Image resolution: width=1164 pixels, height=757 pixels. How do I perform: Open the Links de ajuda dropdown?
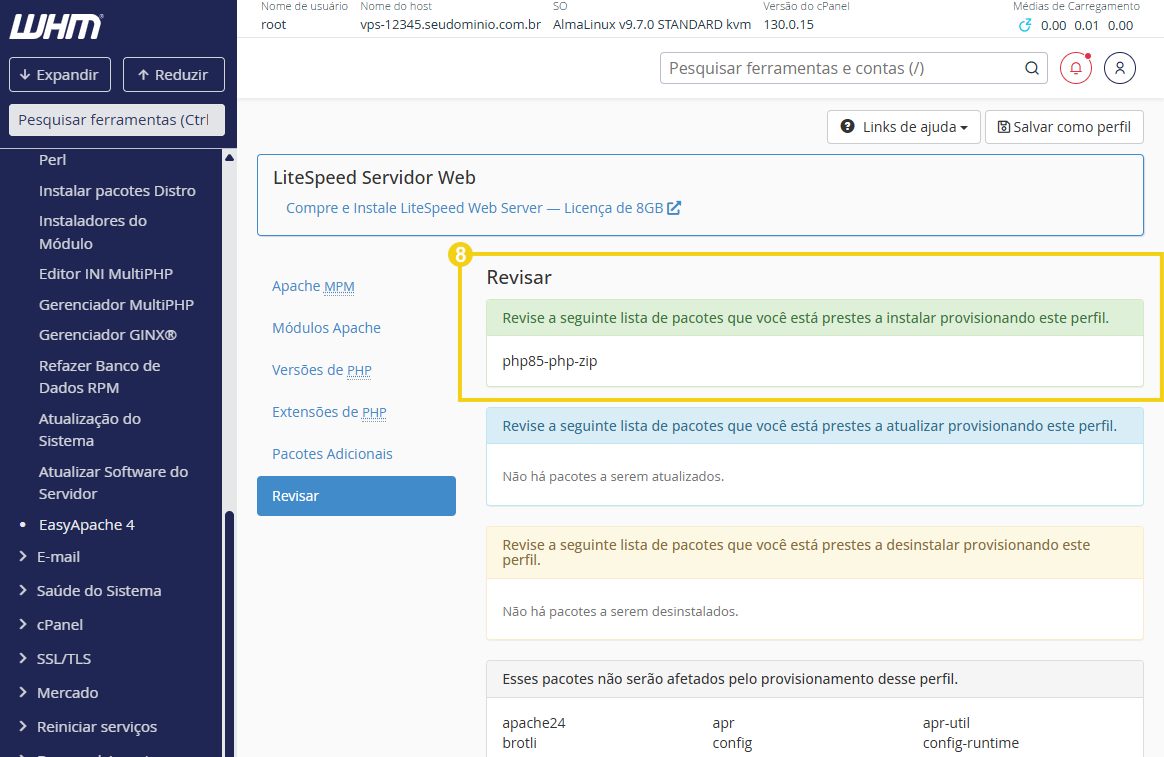pos(903,127)
